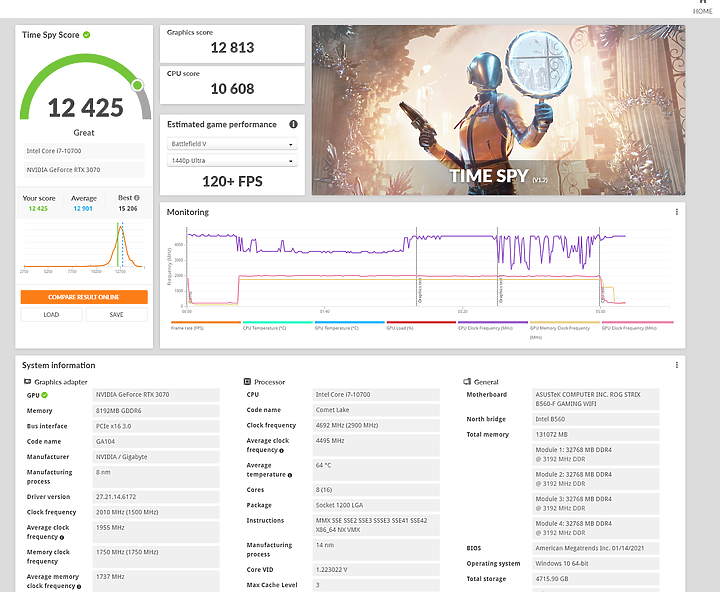Toggle the GPU Clock Frequency legend series
This screenshot has width=720, height=592.
(x=637, y=325)
